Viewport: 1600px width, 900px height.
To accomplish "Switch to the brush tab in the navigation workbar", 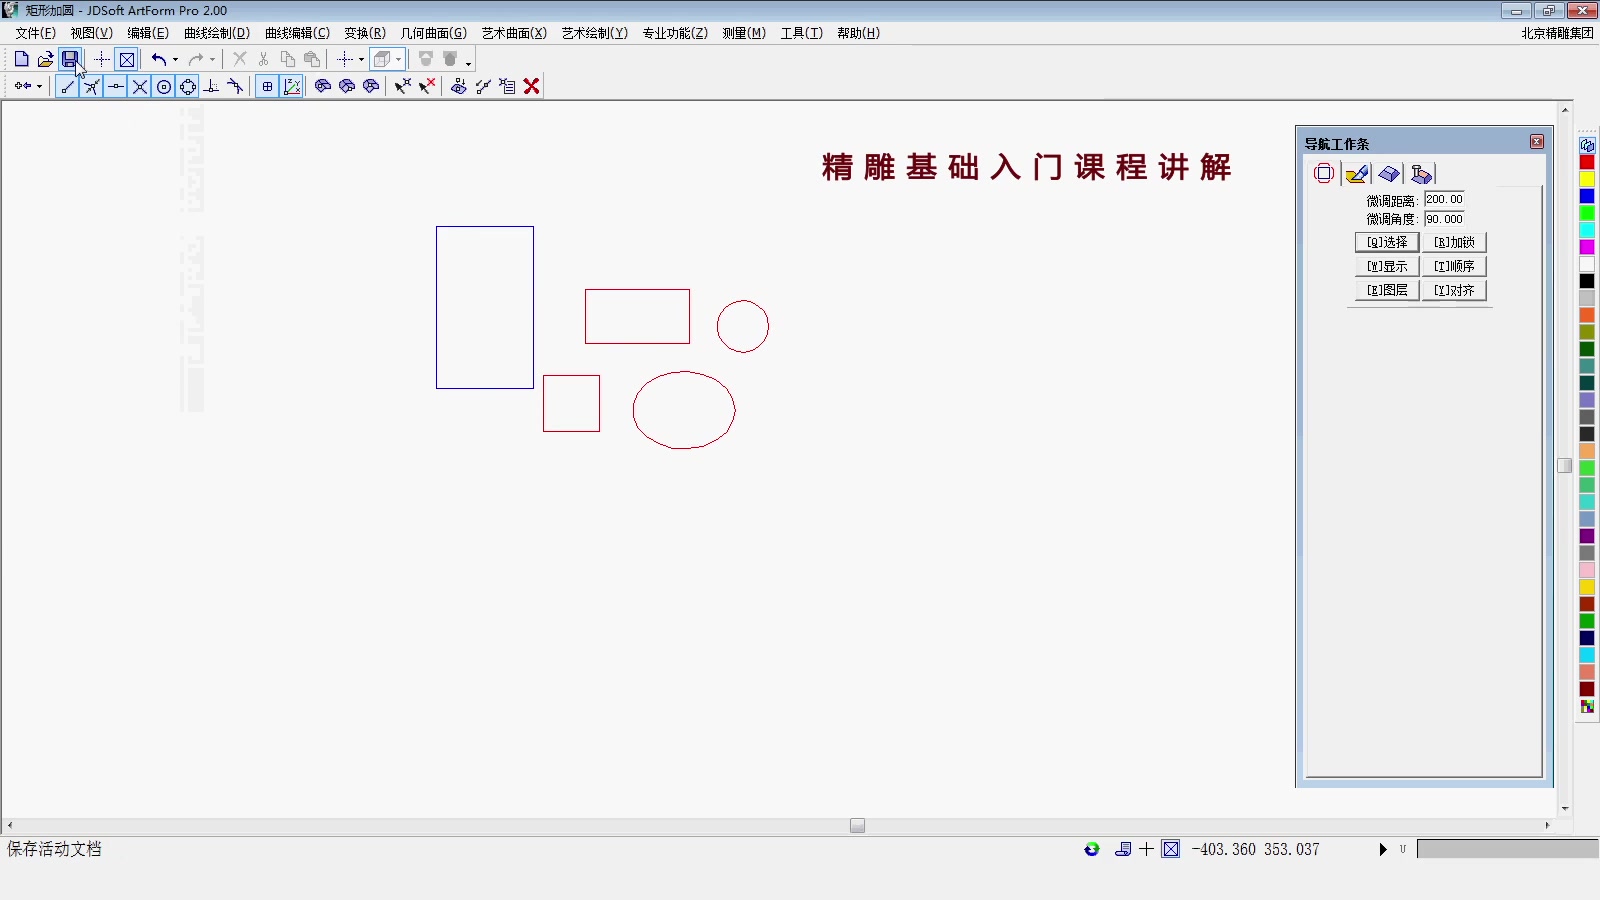I will tap(1357, 173).
